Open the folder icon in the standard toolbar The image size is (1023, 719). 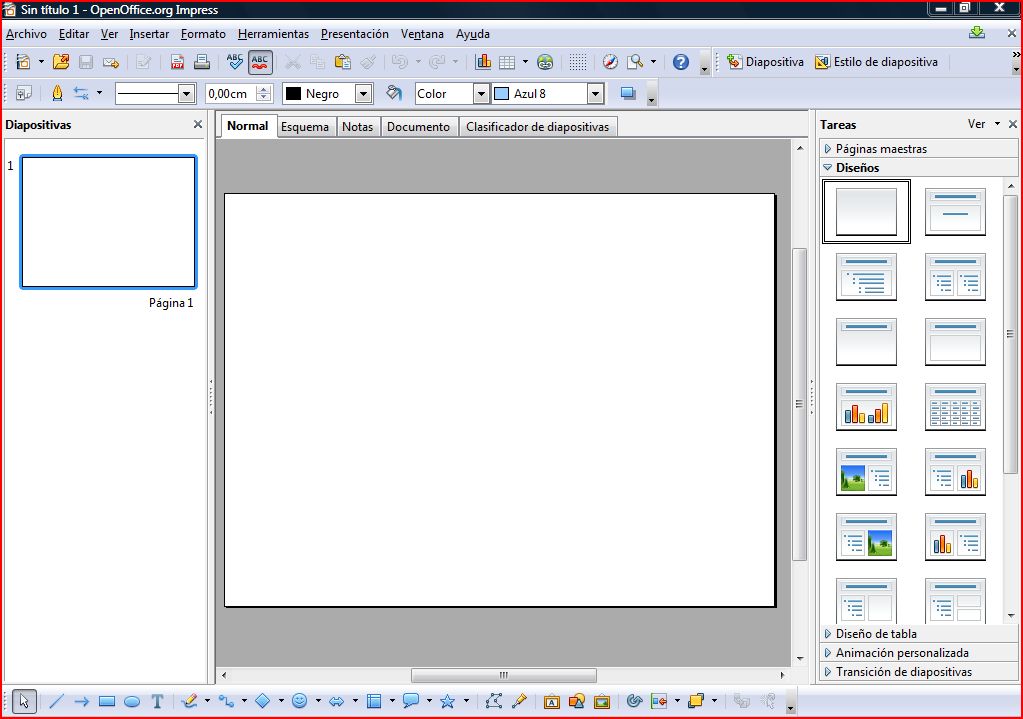(x=61, y=62)
